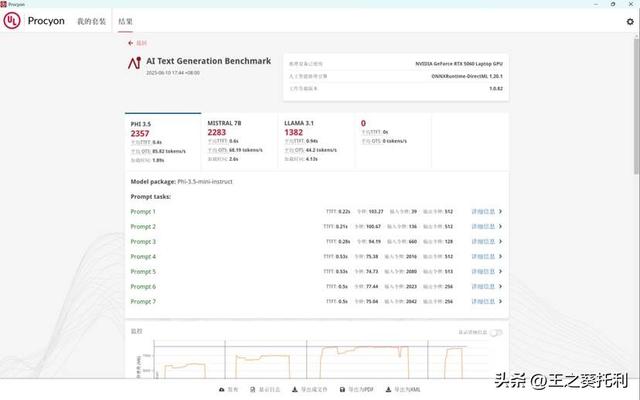Switch to the first header tab next to Procyon
640x400 pixels.
click(91, 21)
